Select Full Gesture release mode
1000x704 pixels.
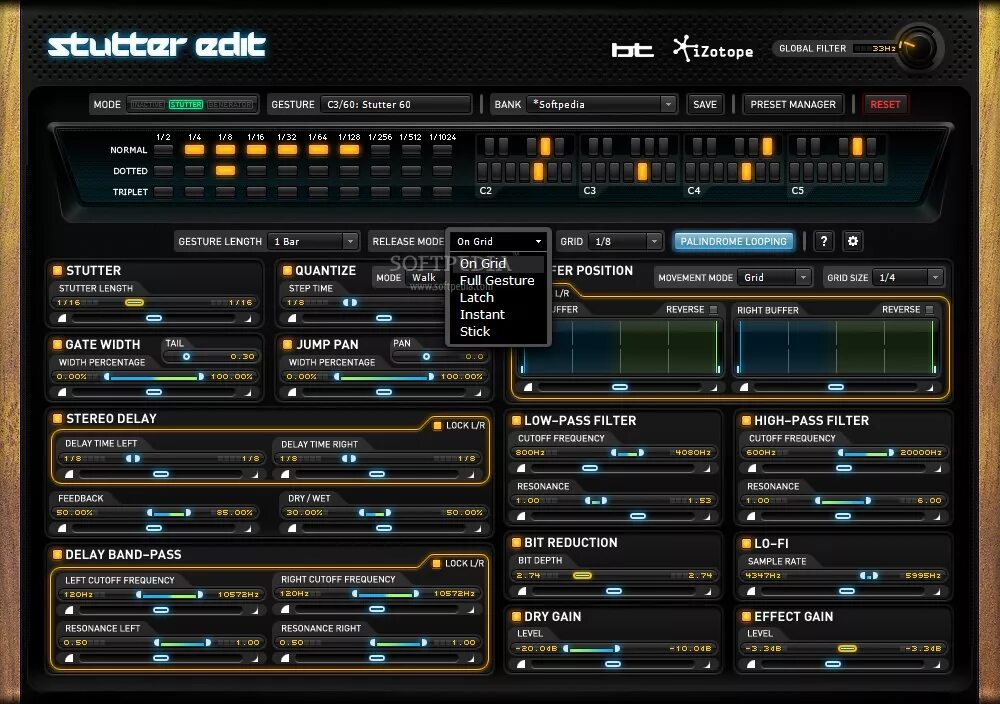point(497,281)
